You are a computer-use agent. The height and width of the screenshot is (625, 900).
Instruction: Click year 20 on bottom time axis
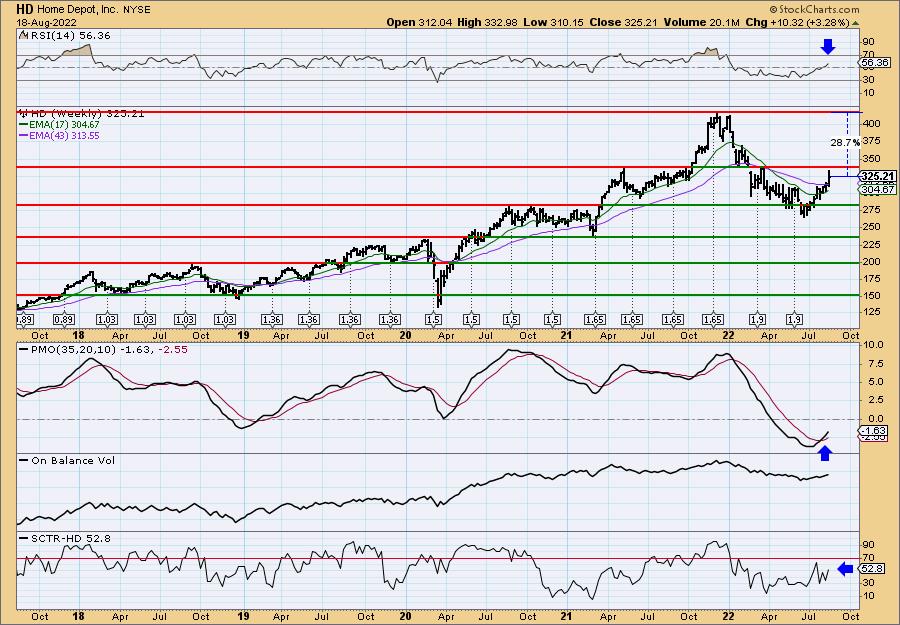tap(405, 616)
